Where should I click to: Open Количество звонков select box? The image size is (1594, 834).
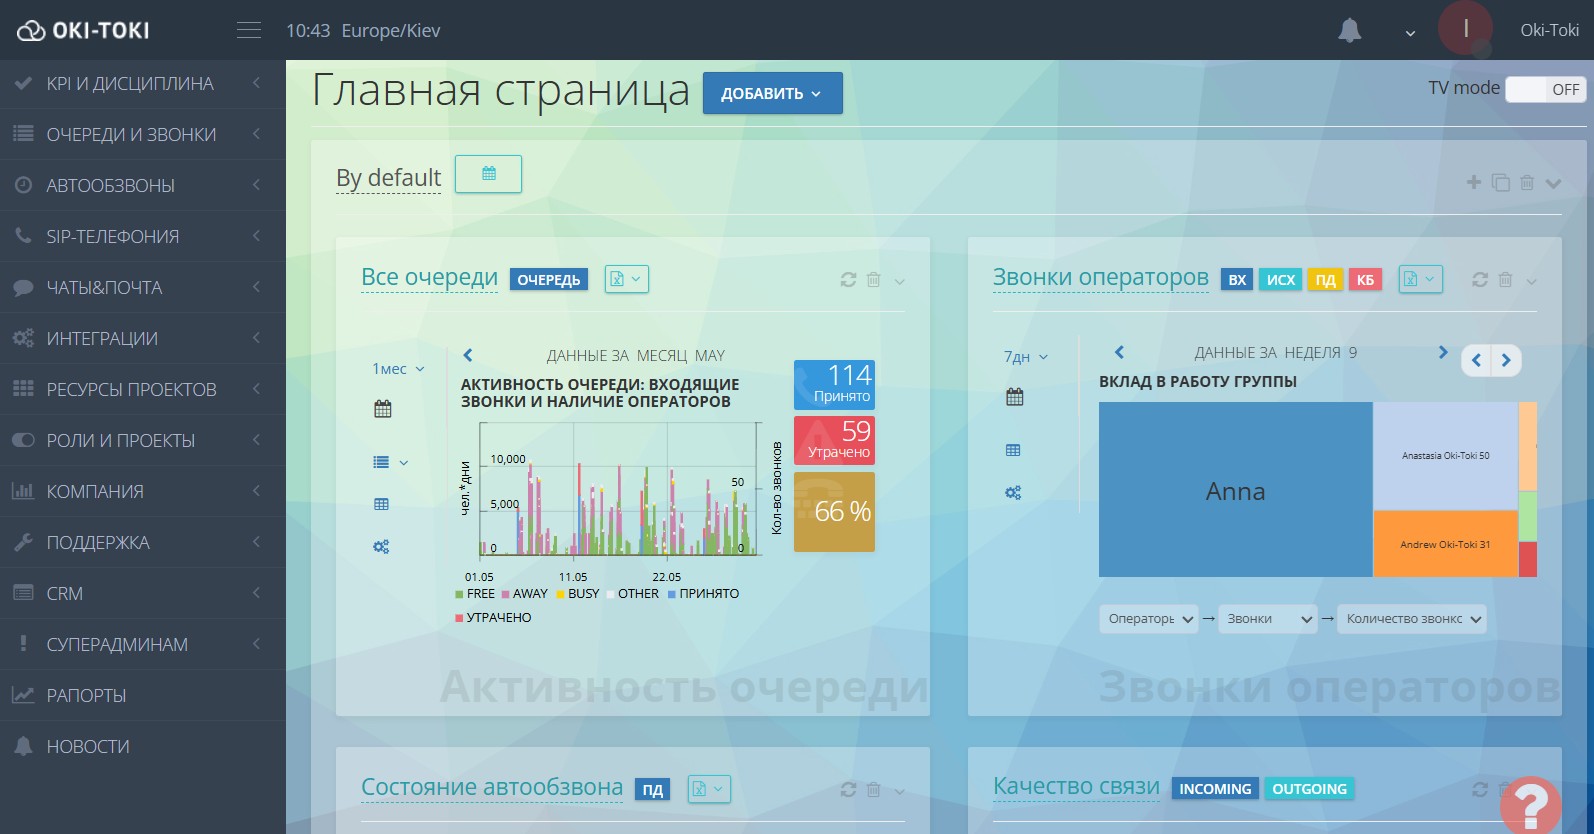[x=1411, y=619]
